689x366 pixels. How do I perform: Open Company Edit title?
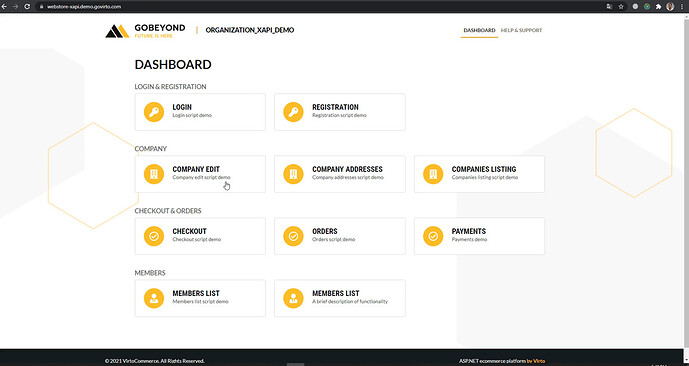196,169
